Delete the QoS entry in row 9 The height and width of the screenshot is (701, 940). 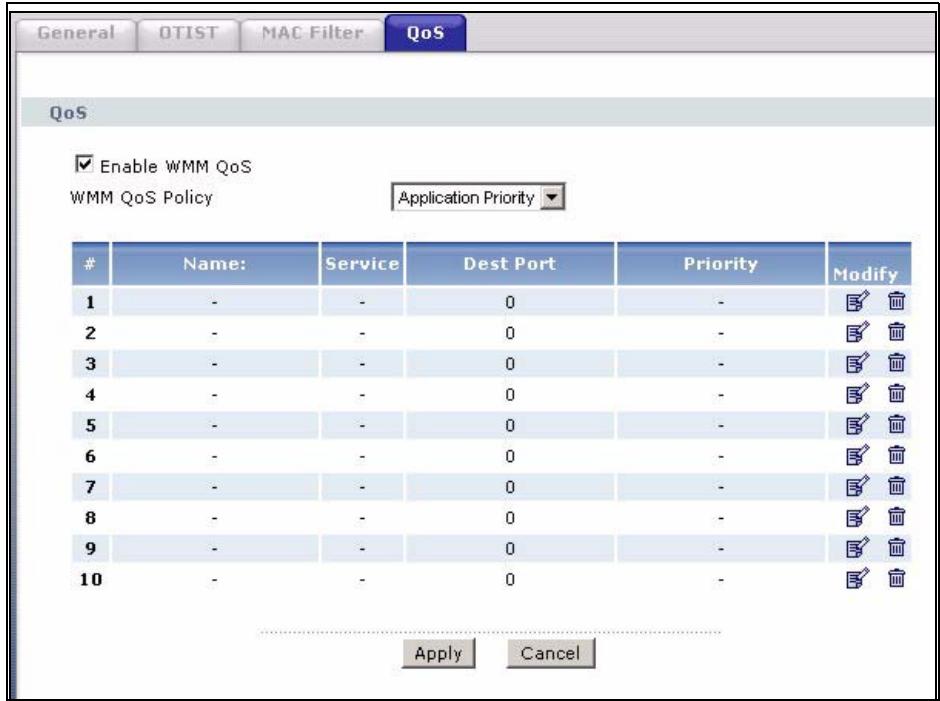[896, 548]
